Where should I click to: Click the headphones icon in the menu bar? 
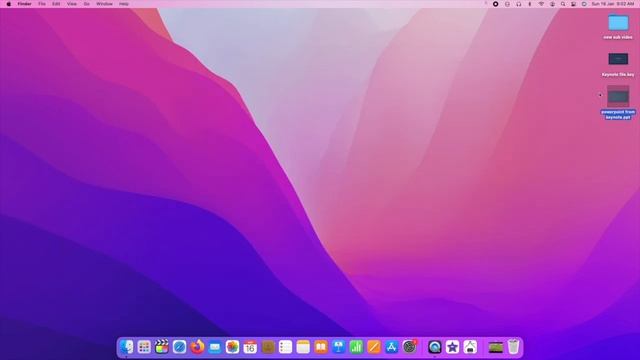tap(518, 4)
